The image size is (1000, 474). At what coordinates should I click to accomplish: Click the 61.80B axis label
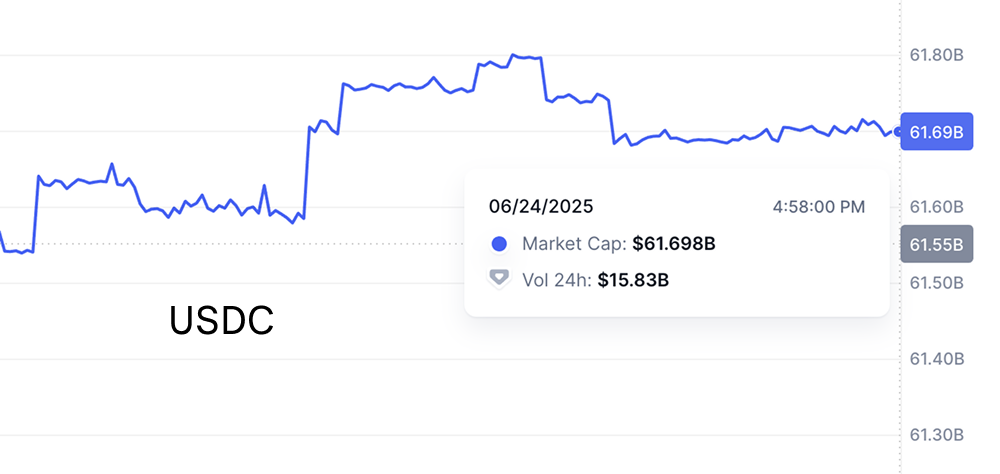(x=936, y=55)
